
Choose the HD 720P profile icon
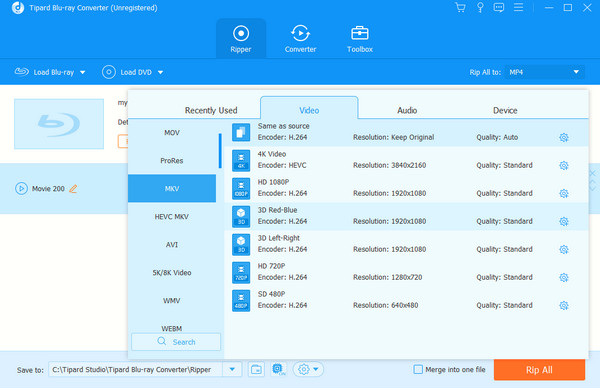click(241, 272)
